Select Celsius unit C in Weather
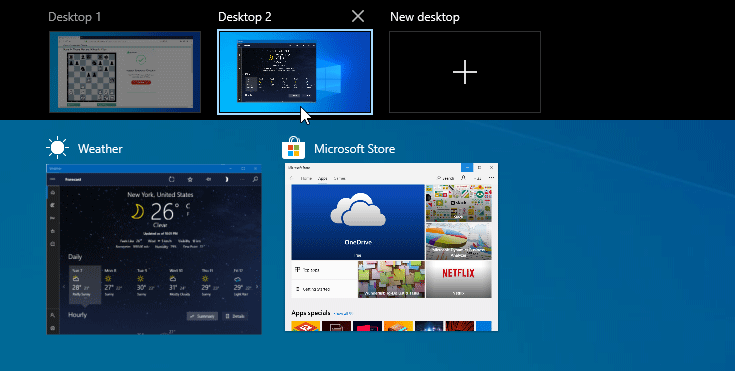Viewport: 735px width, 371px height. [188, 206]
